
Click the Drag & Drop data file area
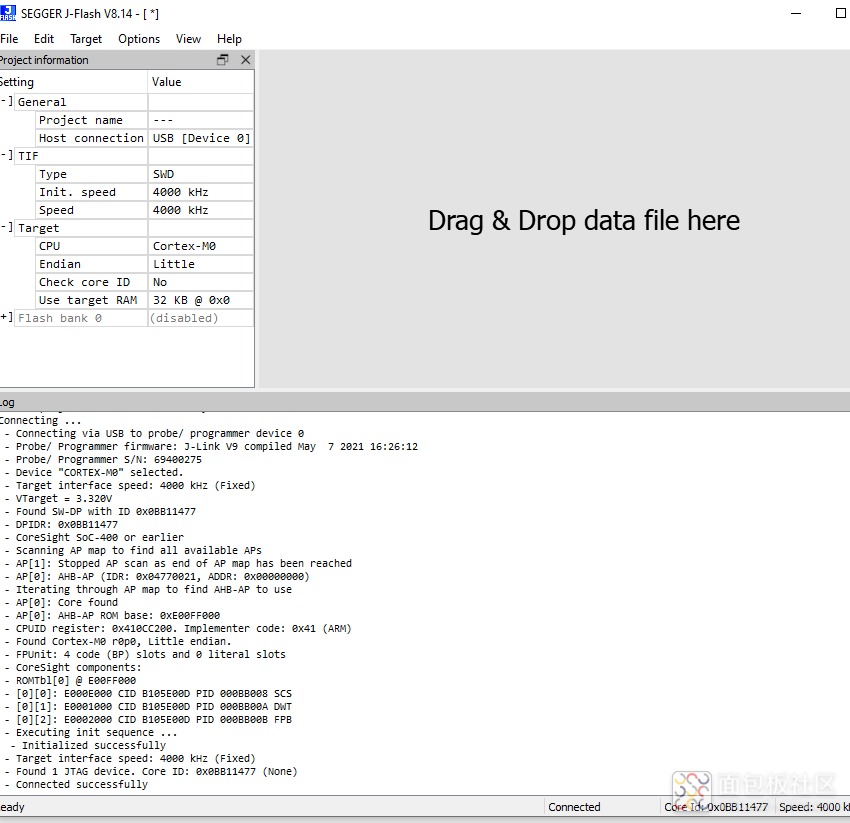click(x=584, y=220)
